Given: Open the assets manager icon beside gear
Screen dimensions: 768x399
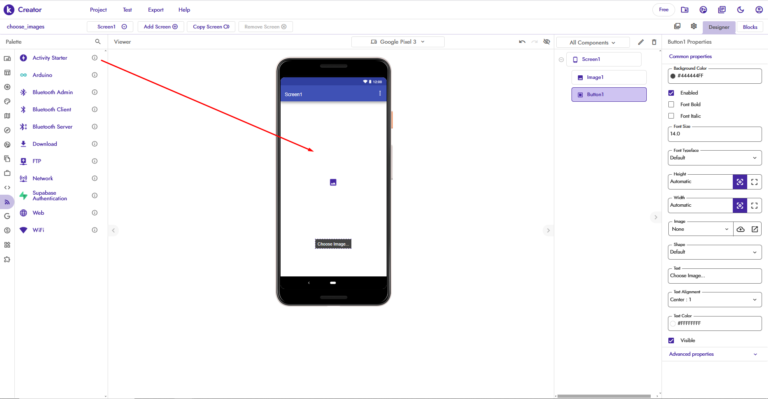Looking at the screenshot, I should point(677,26).
